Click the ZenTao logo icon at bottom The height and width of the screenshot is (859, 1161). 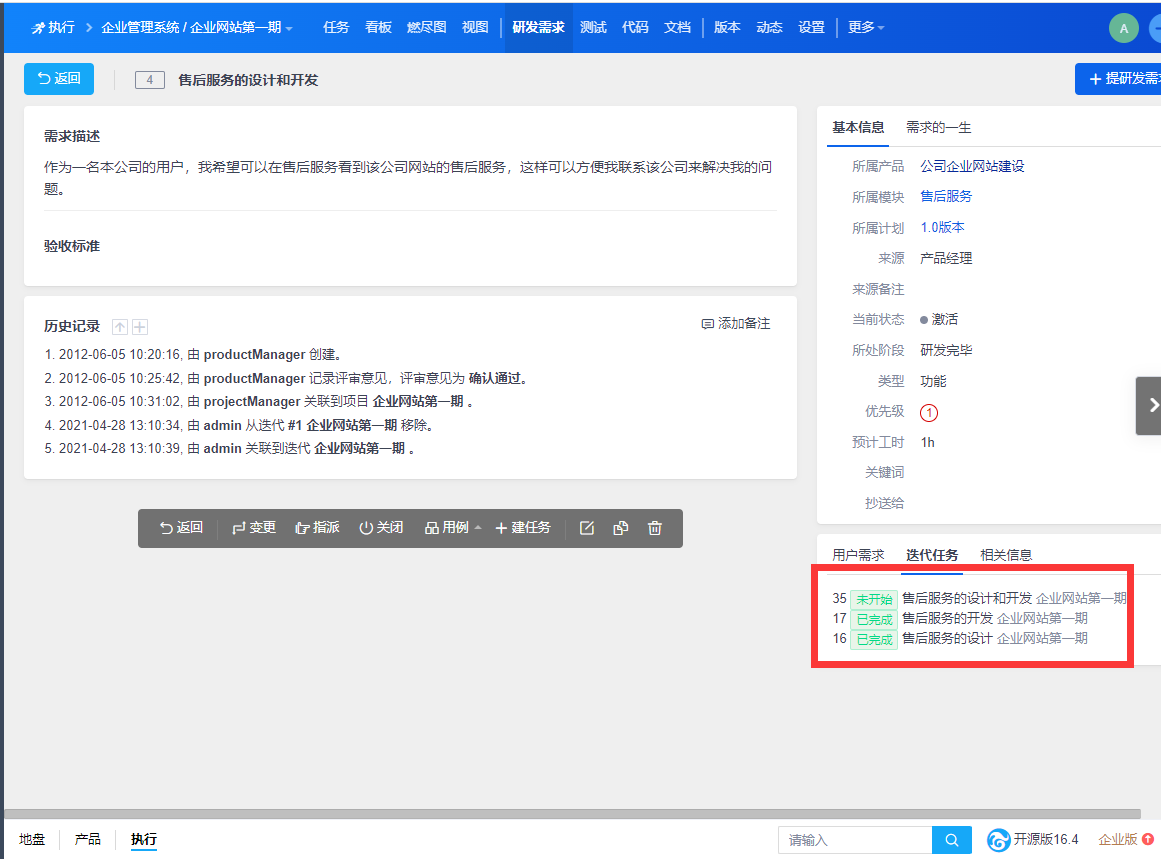tap(998, 840)
